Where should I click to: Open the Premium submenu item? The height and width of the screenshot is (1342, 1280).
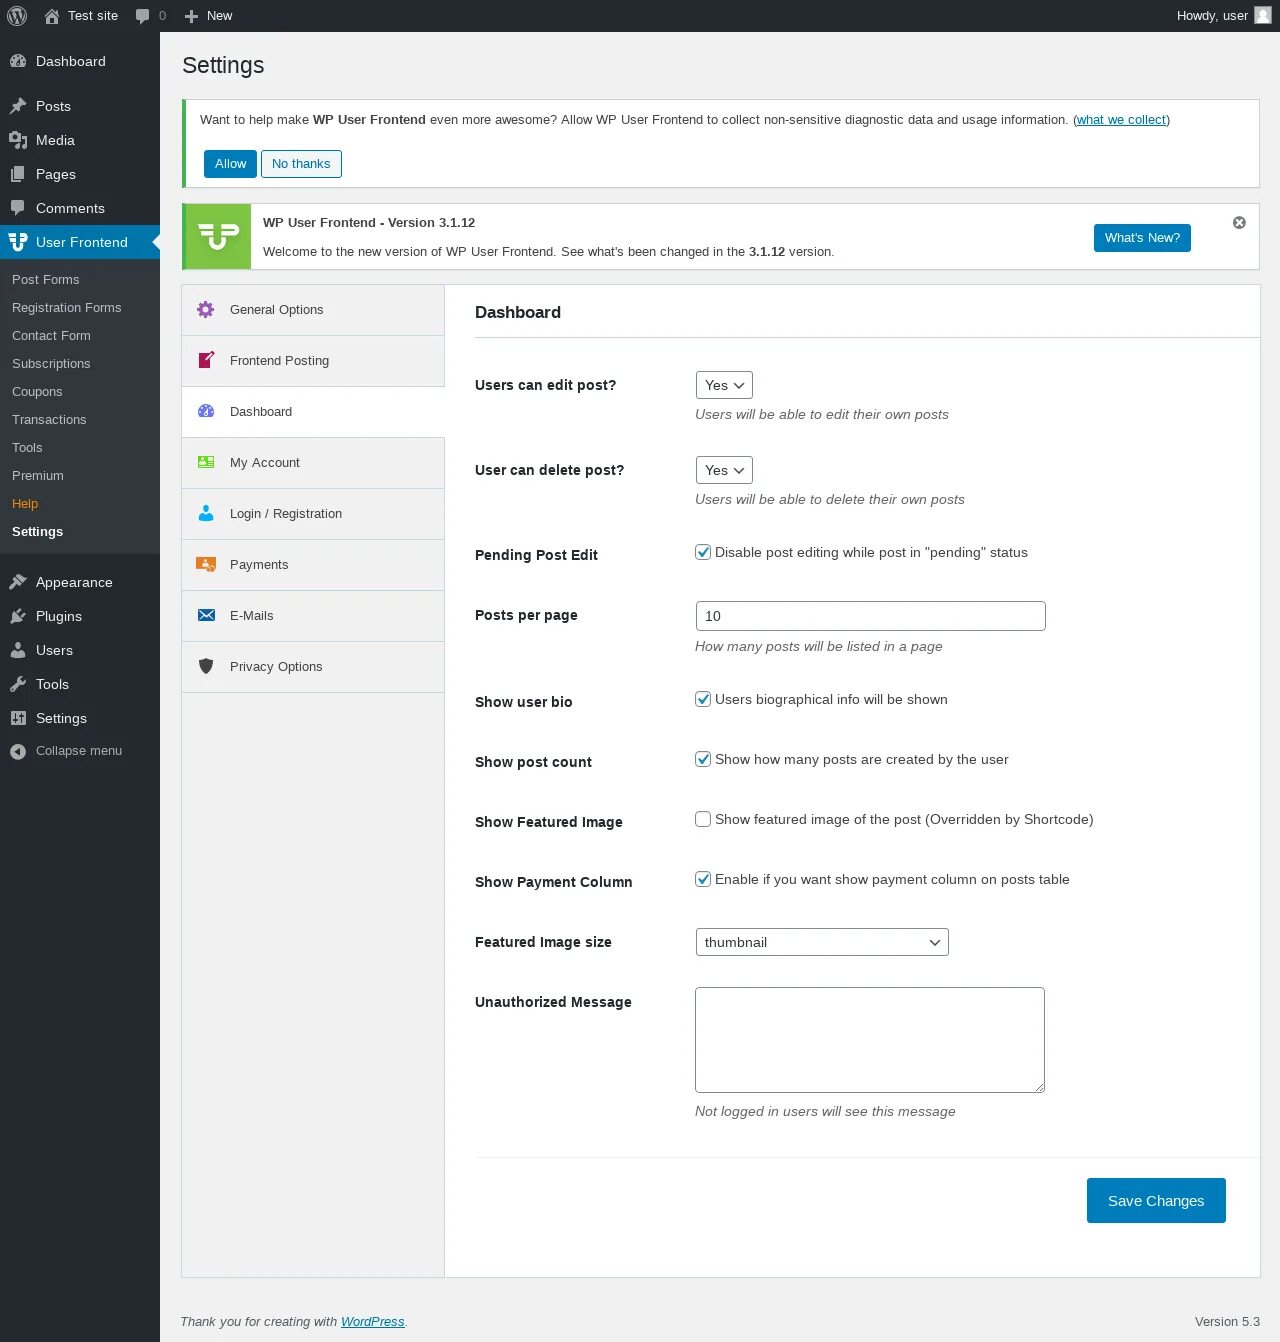tap(38, 476)
